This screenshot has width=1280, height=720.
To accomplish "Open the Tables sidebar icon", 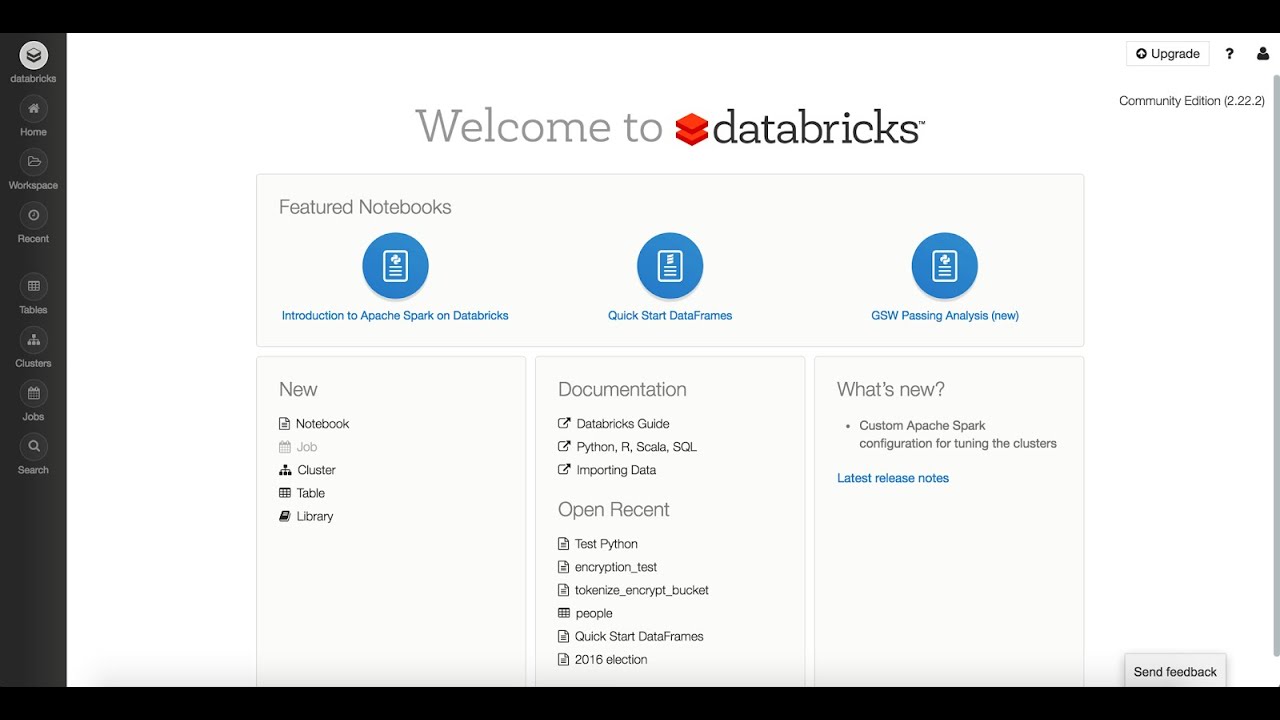I will coord(33,286).
